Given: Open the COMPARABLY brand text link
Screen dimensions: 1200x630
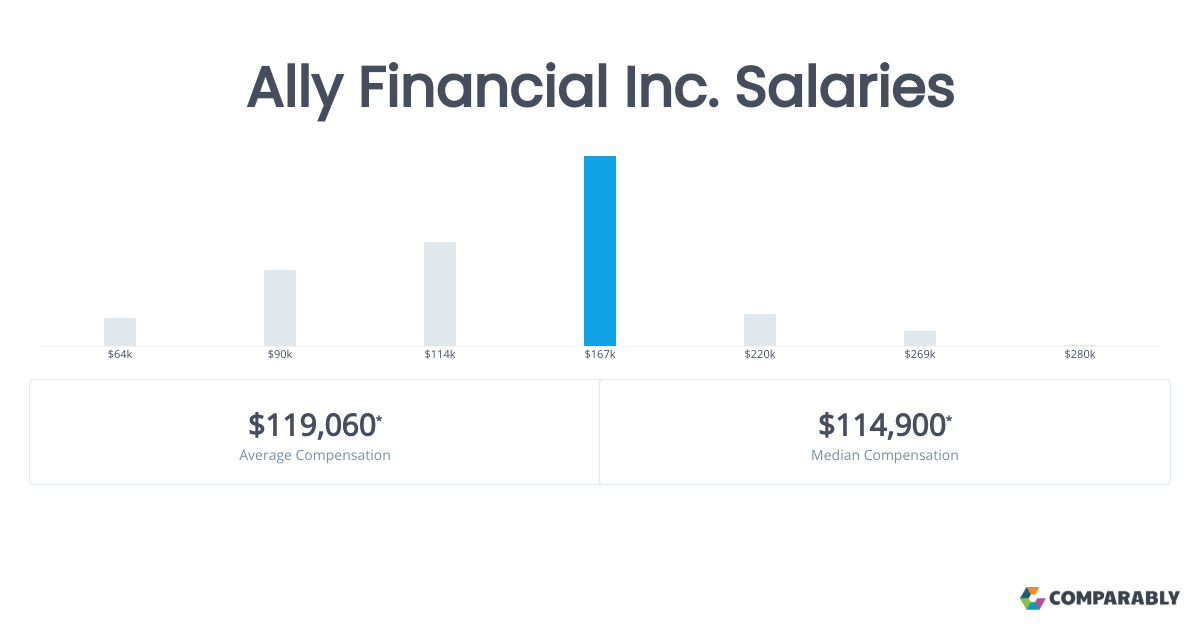Looking at the screenshot, I should click(1114, 599).
